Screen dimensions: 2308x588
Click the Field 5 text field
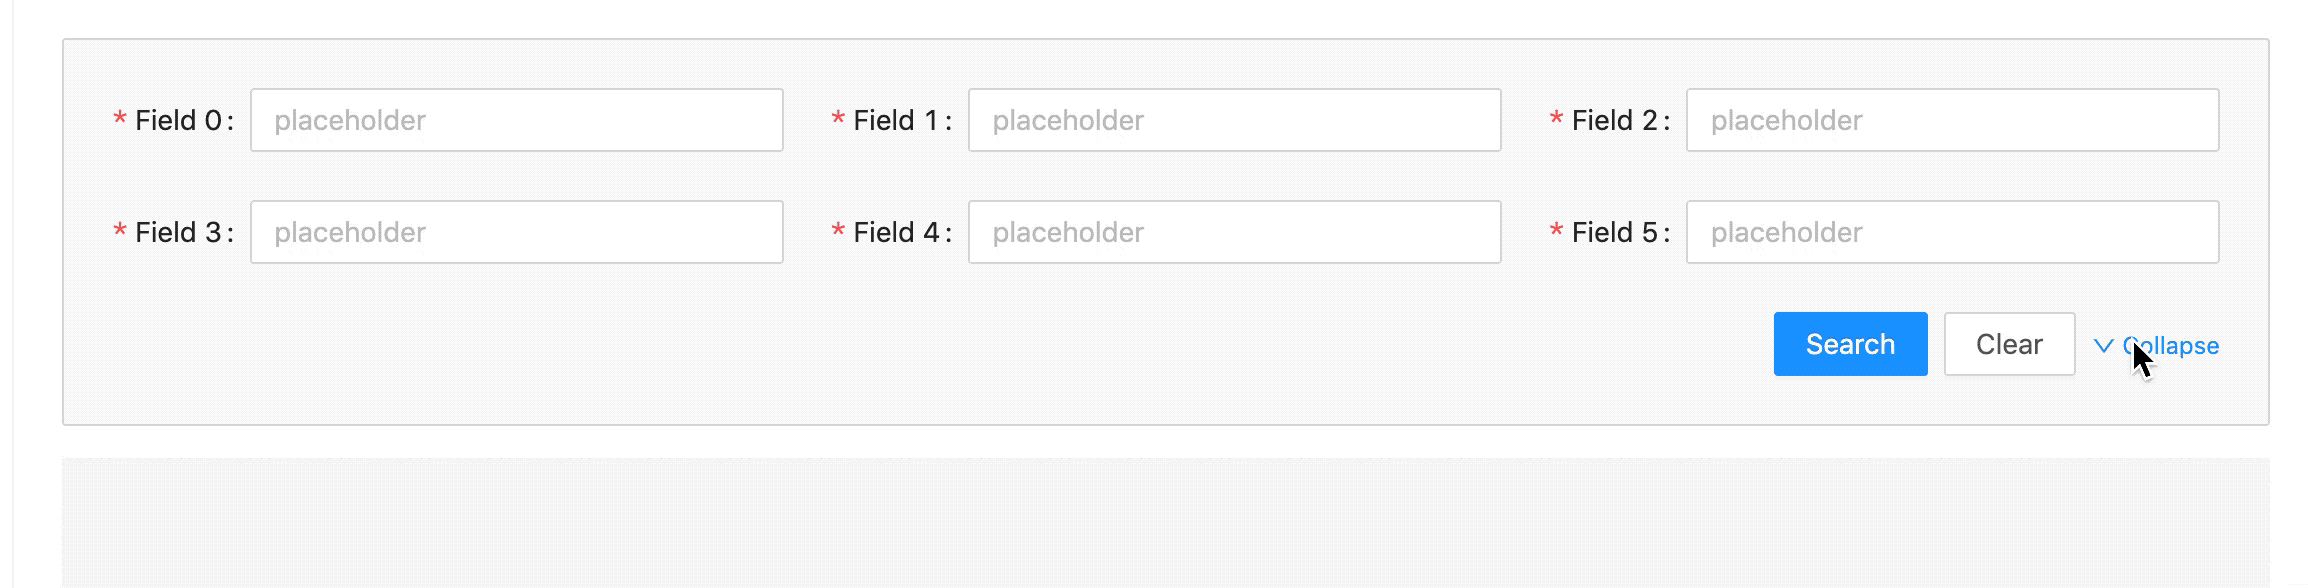pyautogui.click(x=1952, y=232)
